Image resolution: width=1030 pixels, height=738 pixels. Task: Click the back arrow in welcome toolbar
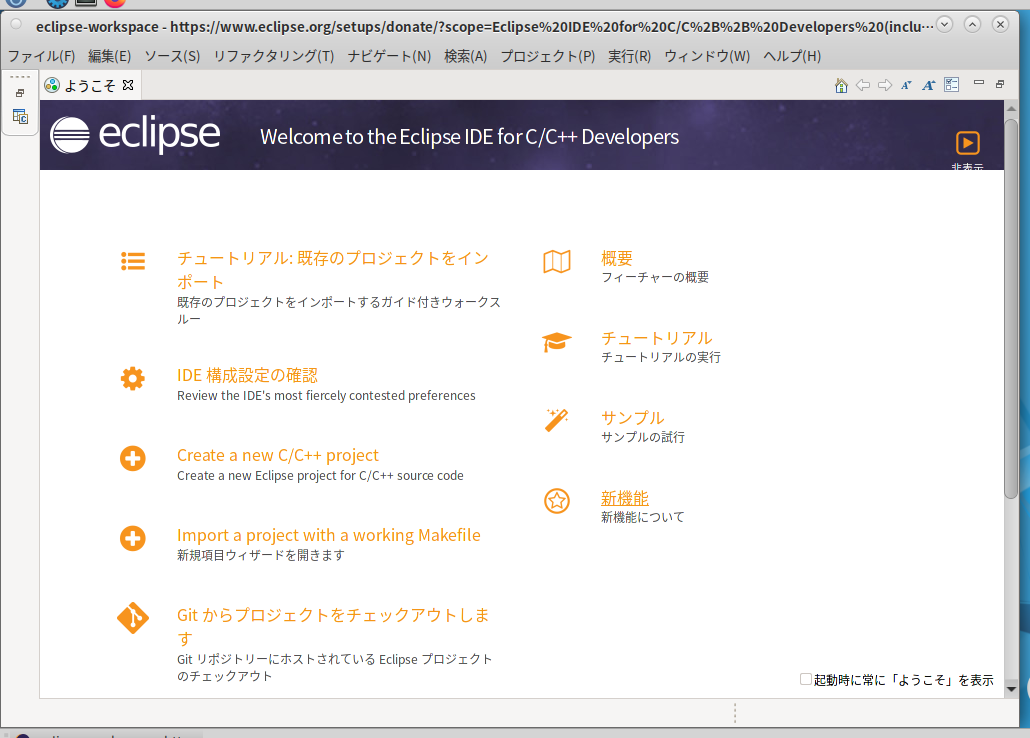(x=862, y=85)
